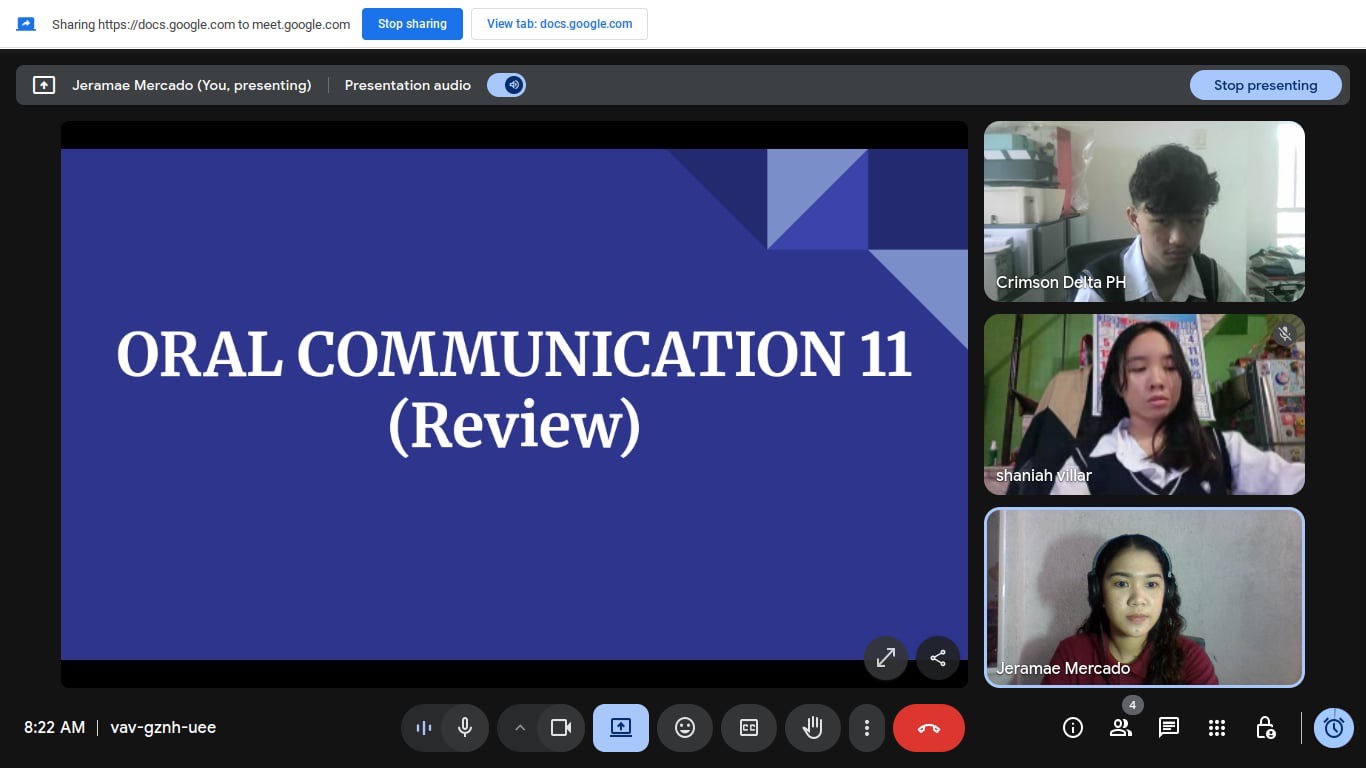This screenshot has height=768, width=1366.
Task: Click the present screen icon
Action: tap(621, 728)
